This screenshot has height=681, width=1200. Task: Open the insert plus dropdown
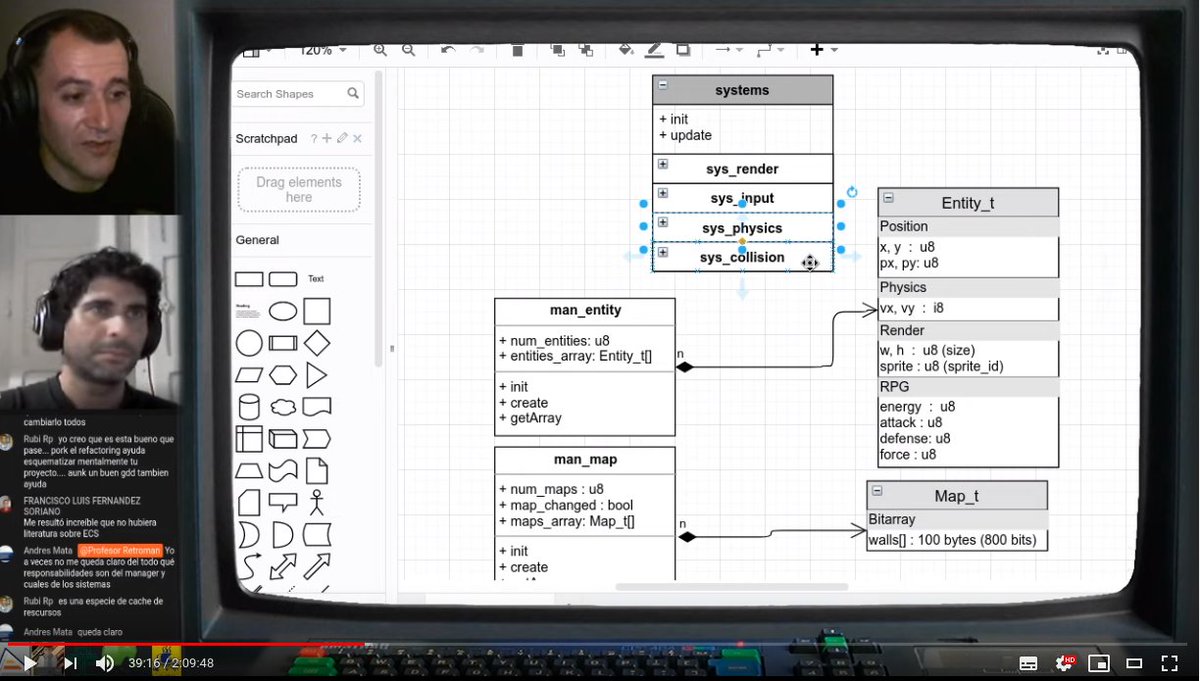click(x=823, y=50)
